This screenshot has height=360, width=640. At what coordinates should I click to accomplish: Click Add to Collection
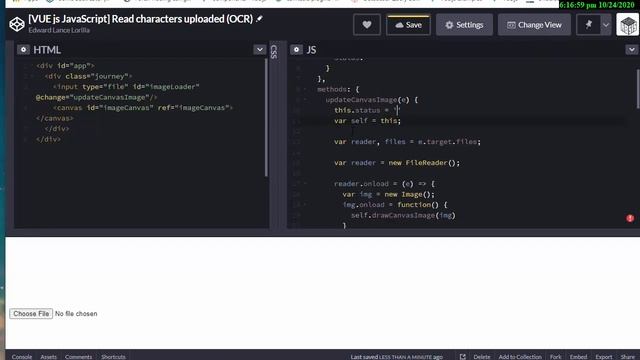tap(520, 356)
